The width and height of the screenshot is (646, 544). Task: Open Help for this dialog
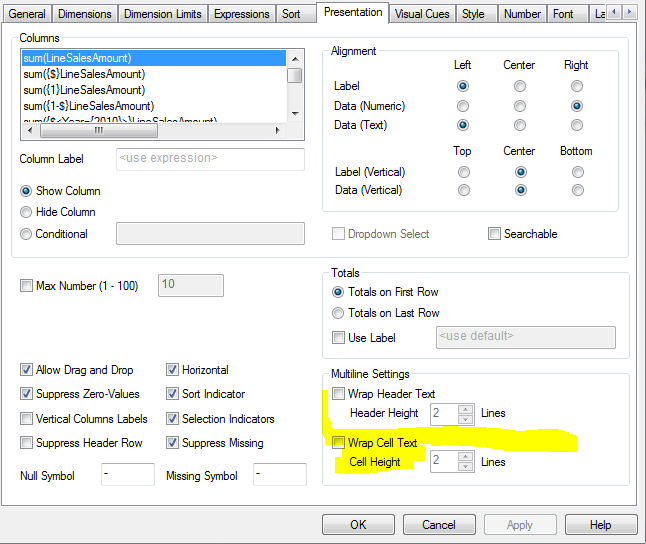[601, 525]
